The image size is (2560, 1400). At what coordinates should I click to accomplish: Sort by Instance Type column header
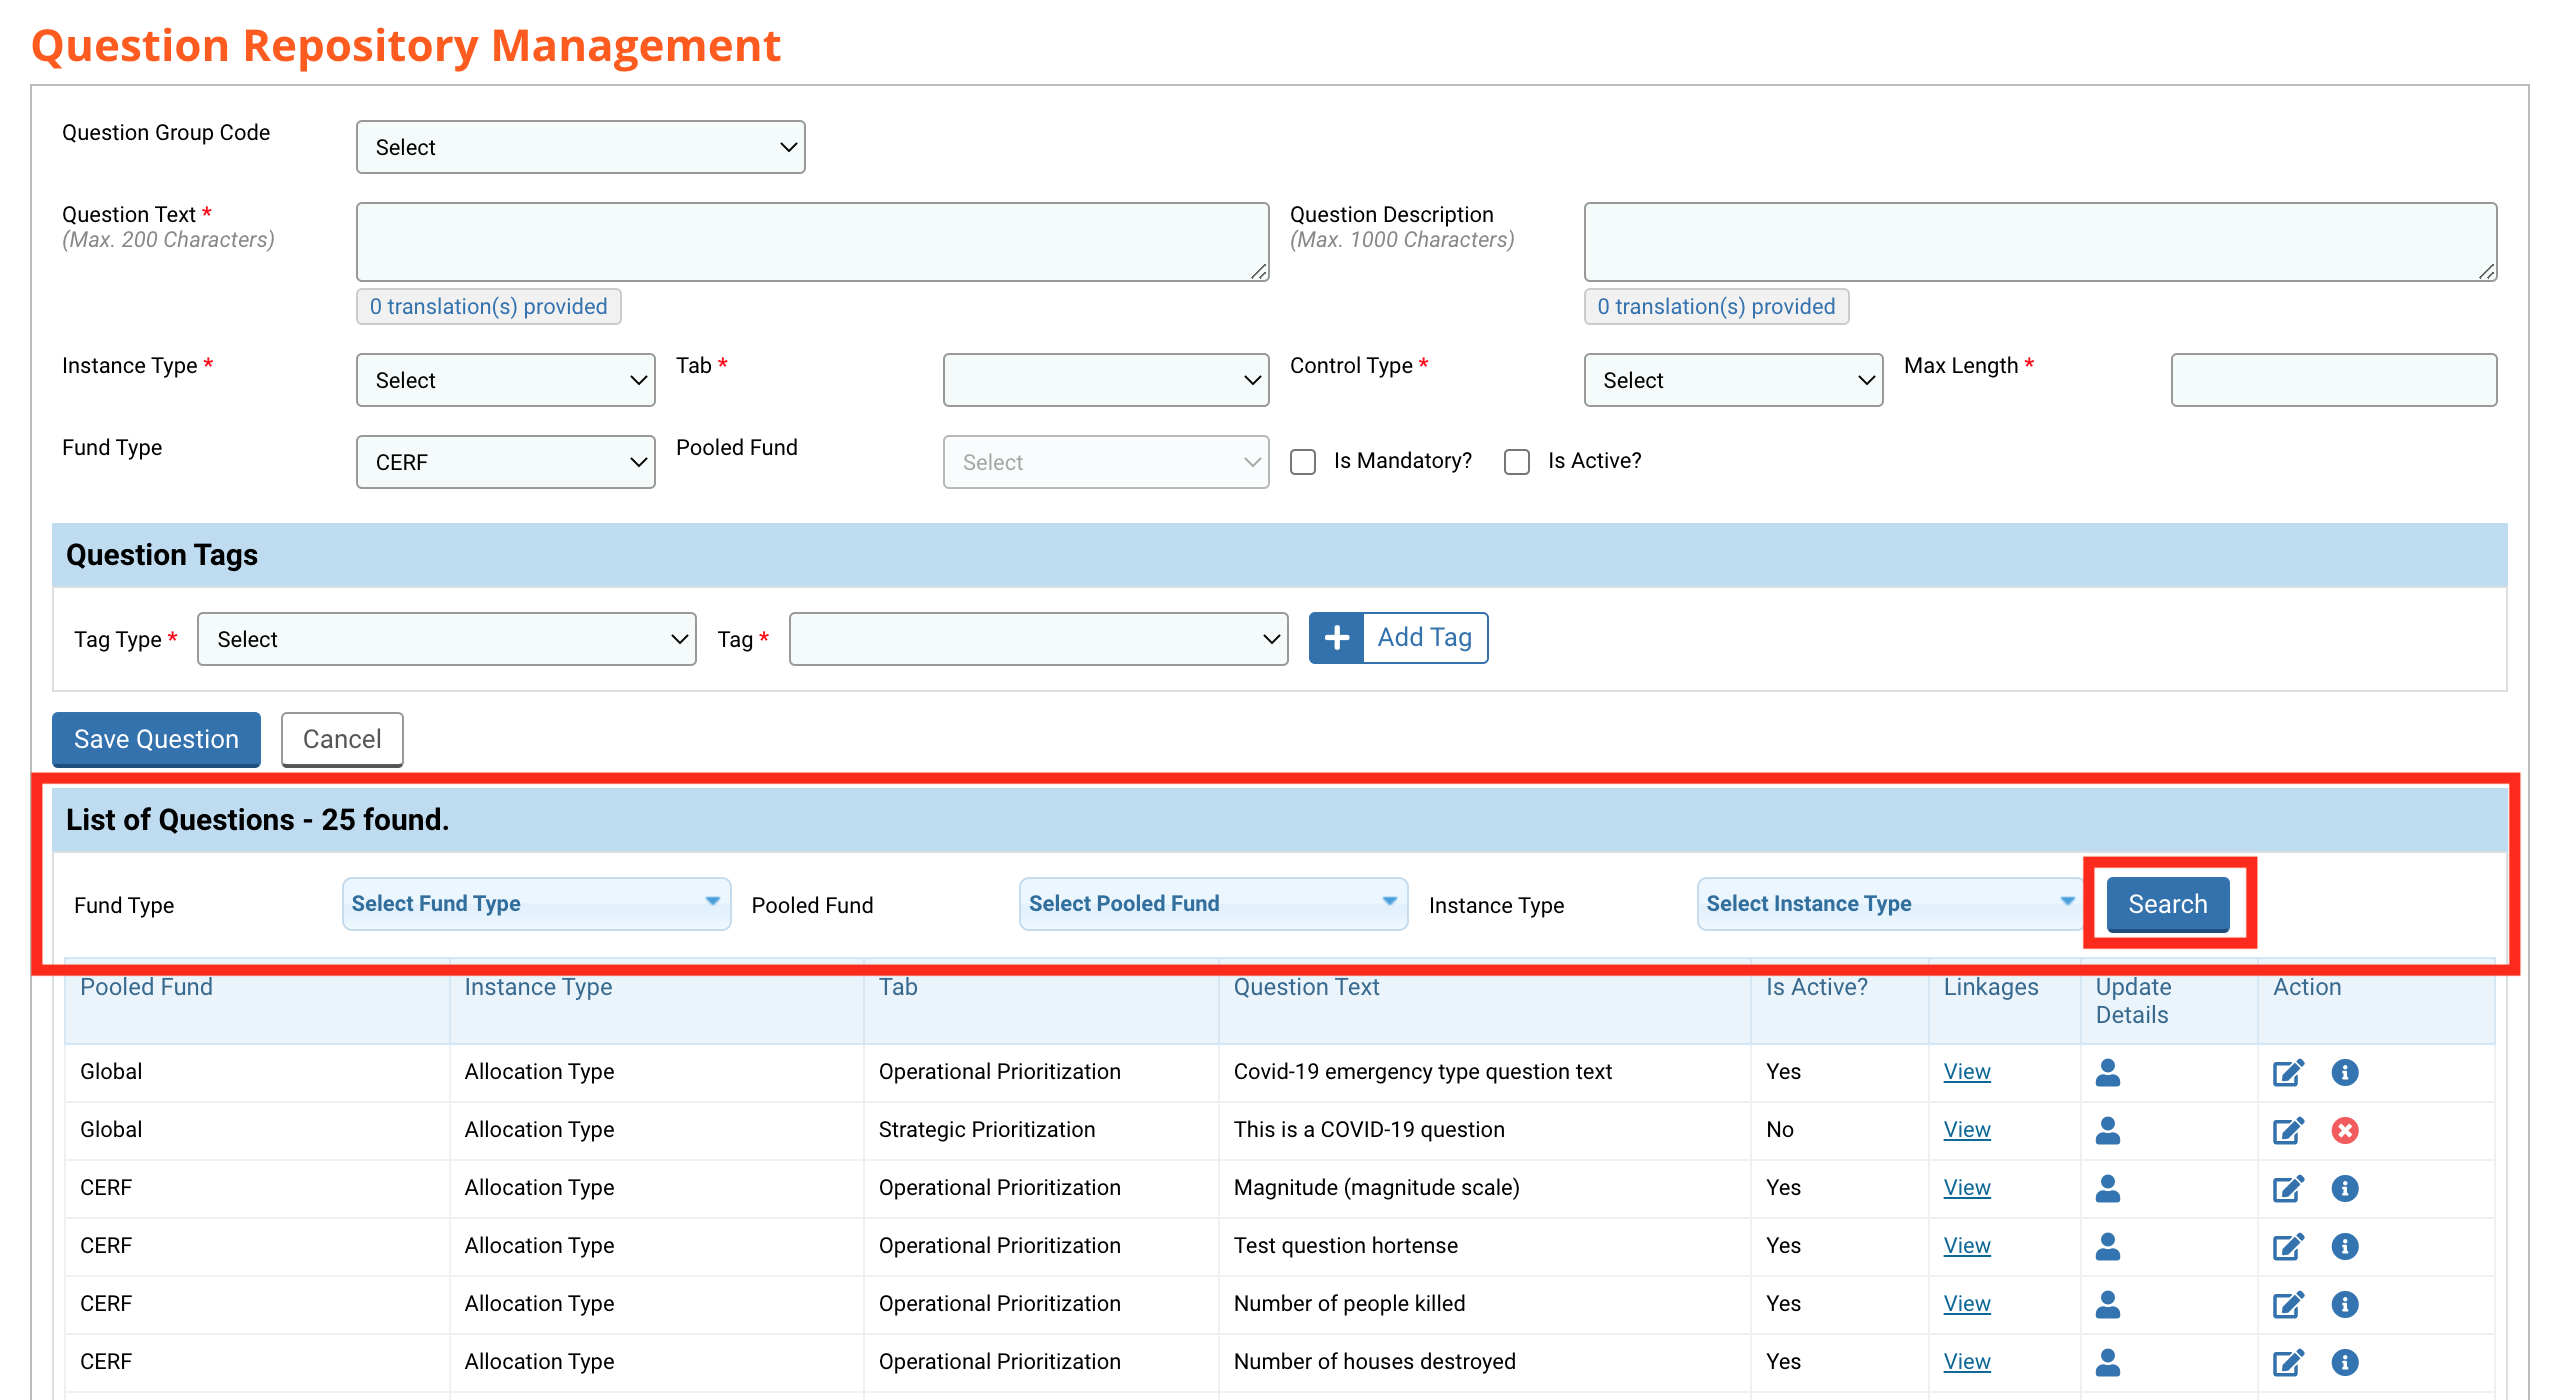coord(538,987)
